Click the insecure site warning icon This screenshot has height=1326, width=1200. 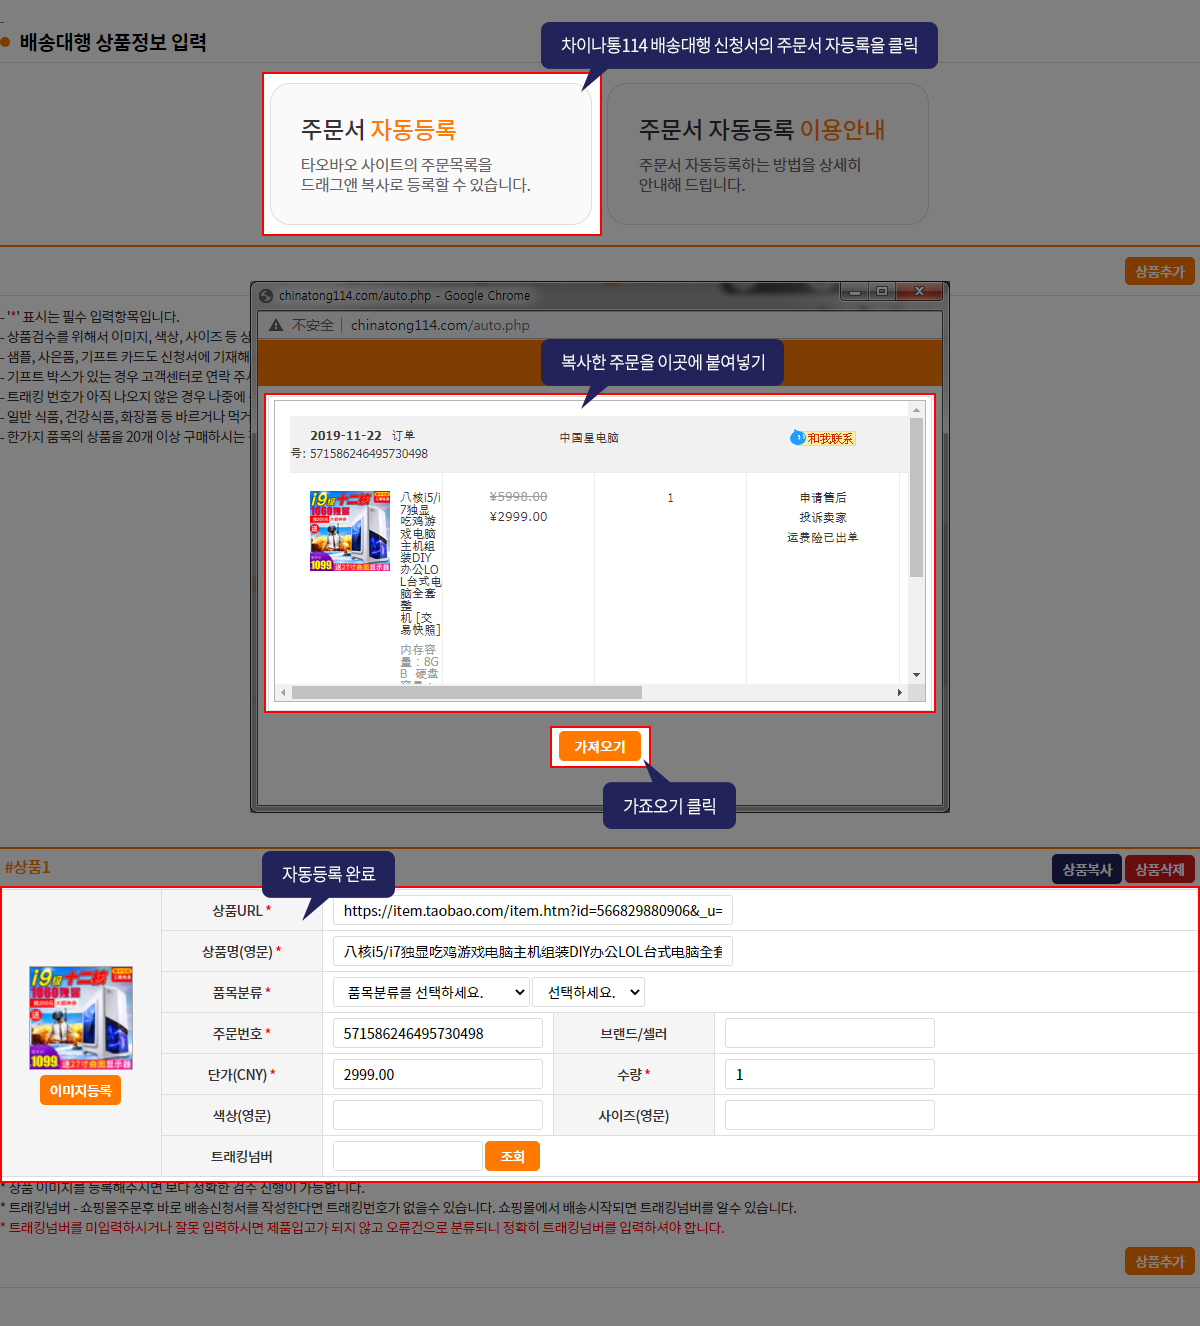(x=276, y=325)
